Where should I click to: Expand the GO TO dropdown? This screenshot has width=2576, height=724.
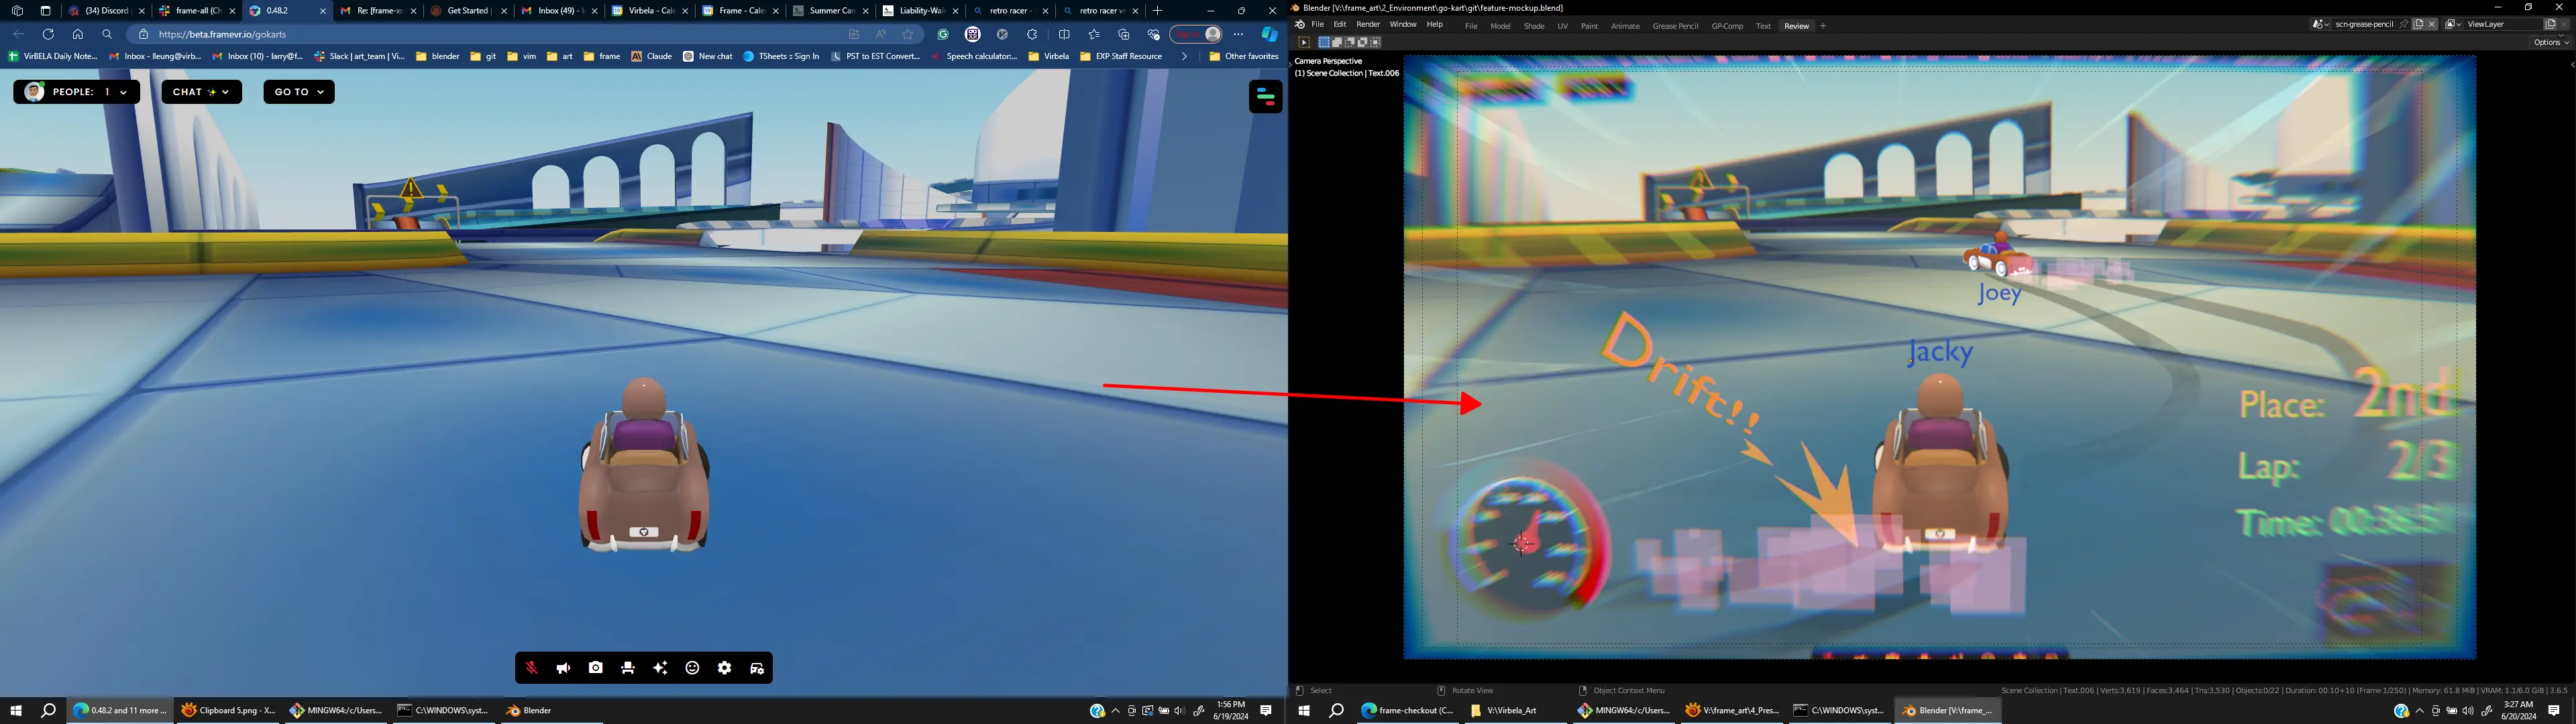[299, 92]
